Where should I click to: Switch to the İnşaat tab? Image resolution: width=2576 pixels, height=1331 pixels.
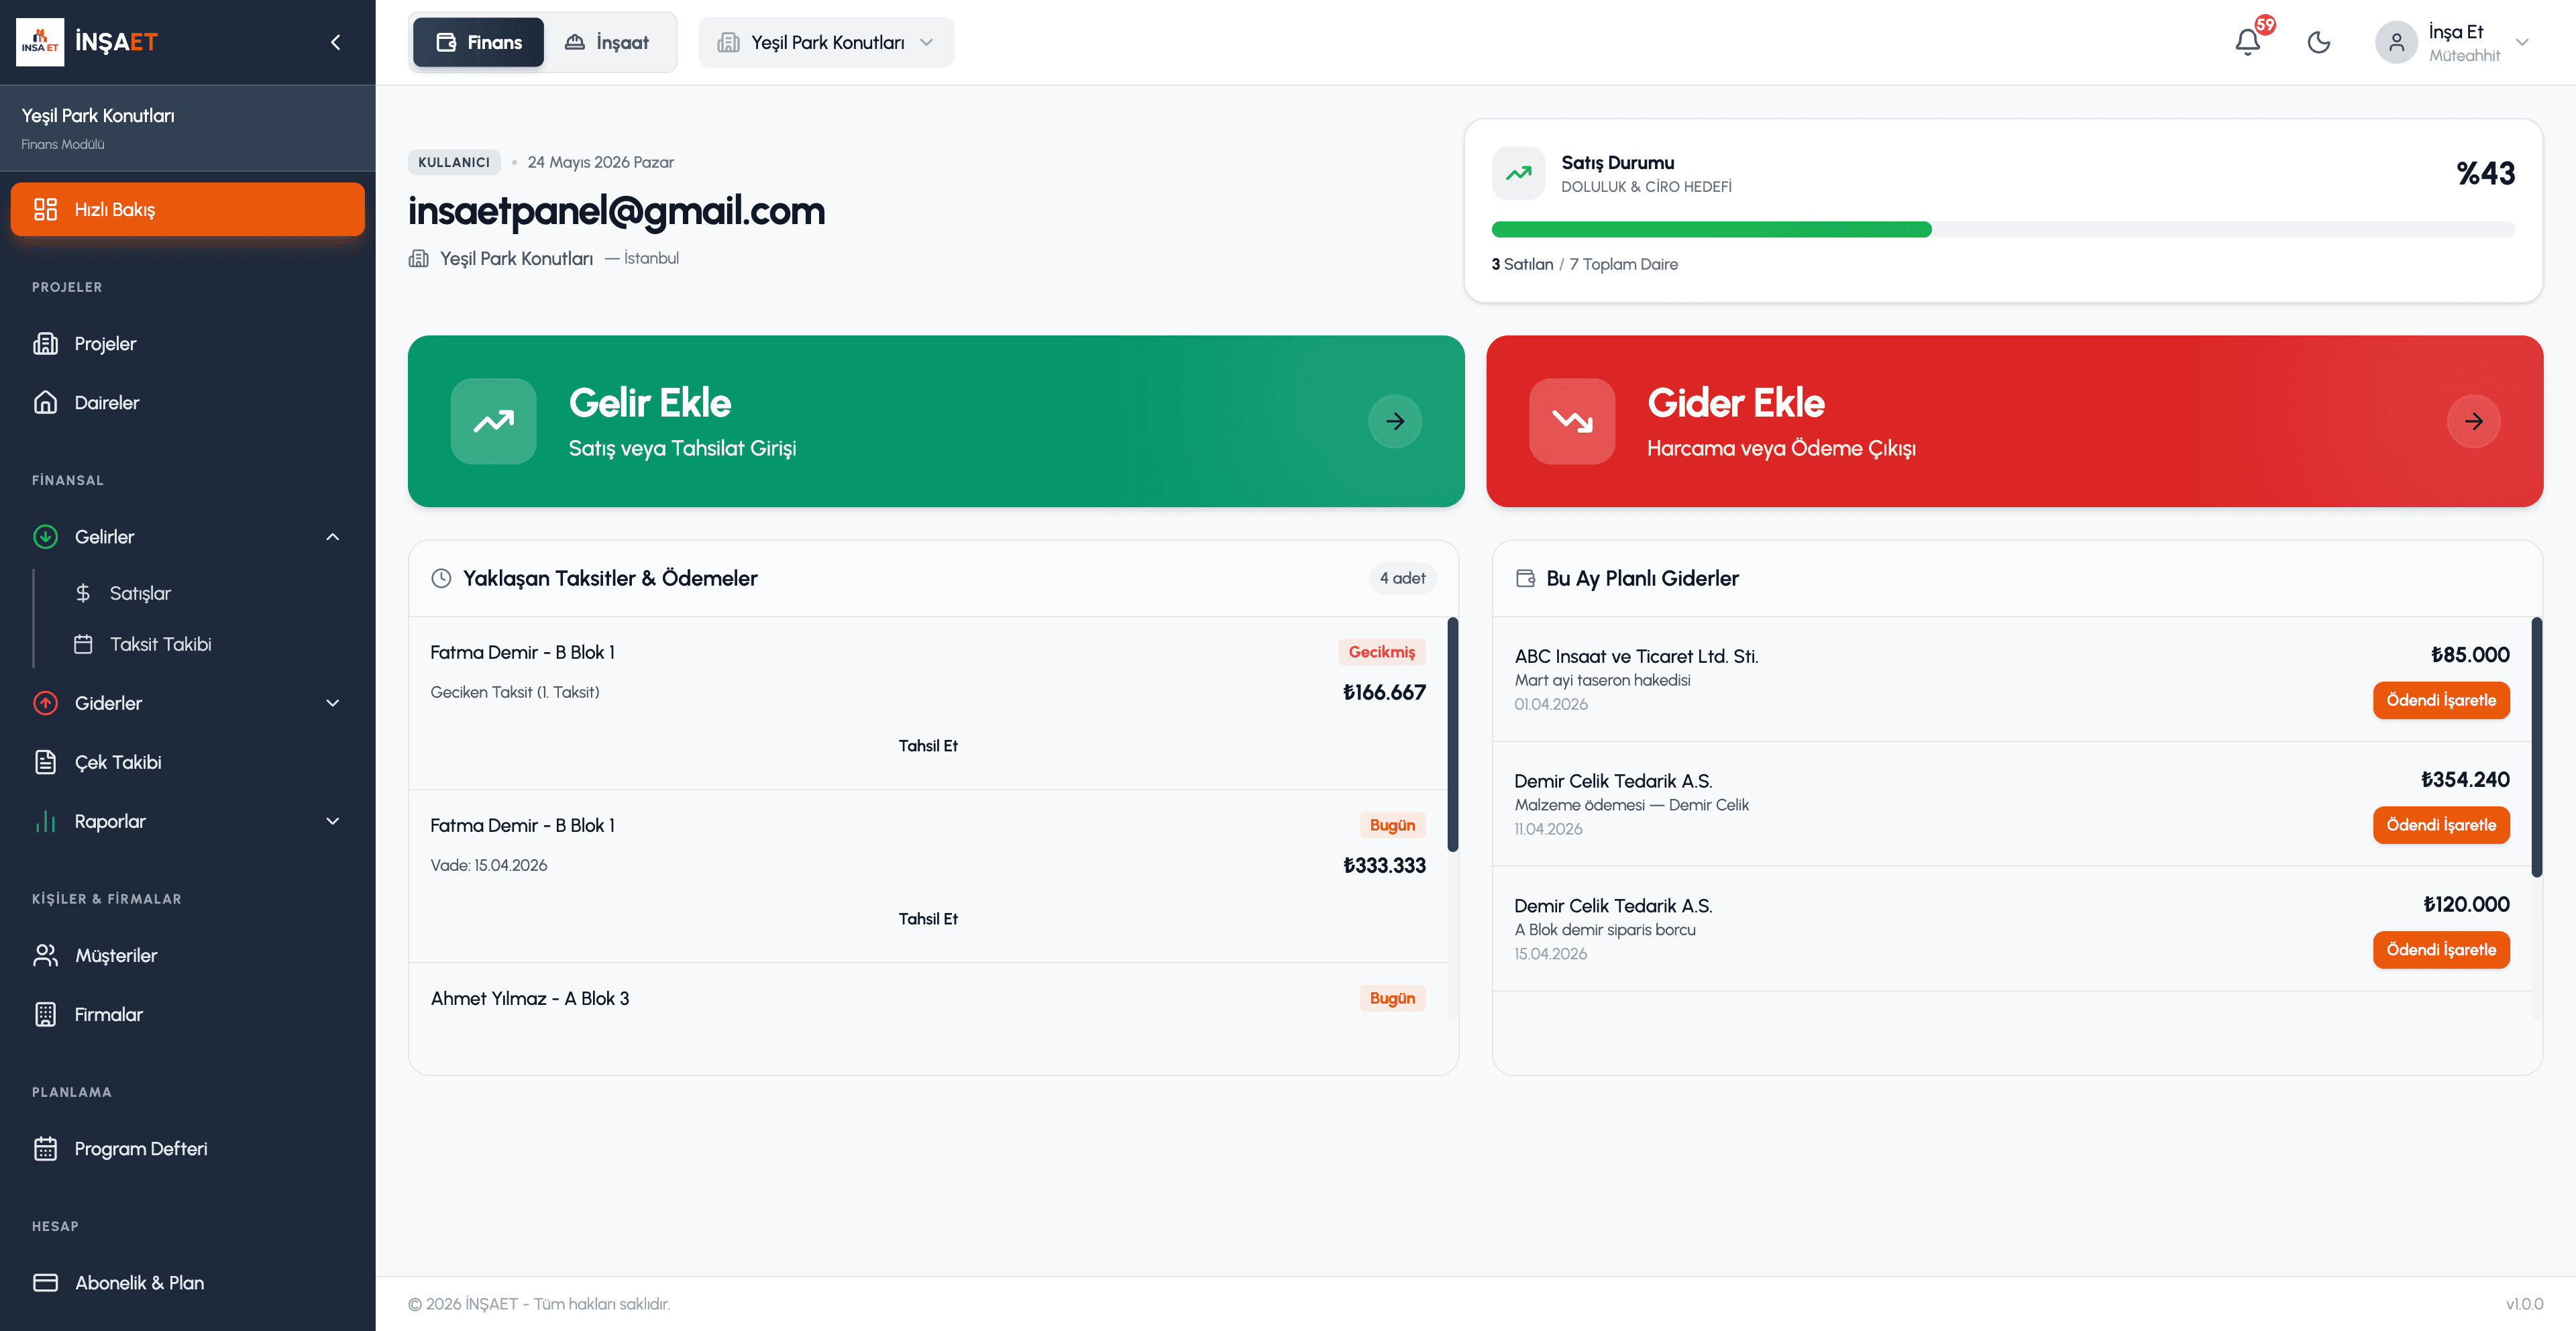[607, 42]
